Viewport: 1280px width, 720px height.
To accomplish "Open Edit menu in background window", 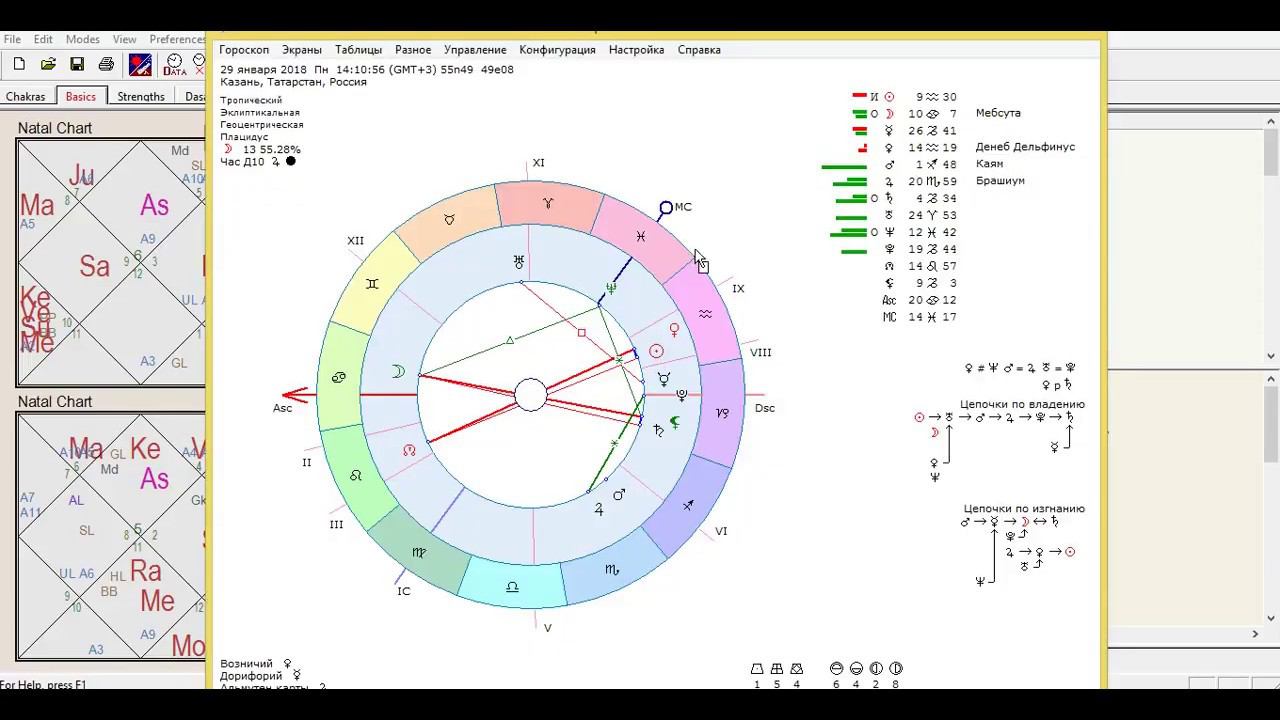I will pos(43,39).
